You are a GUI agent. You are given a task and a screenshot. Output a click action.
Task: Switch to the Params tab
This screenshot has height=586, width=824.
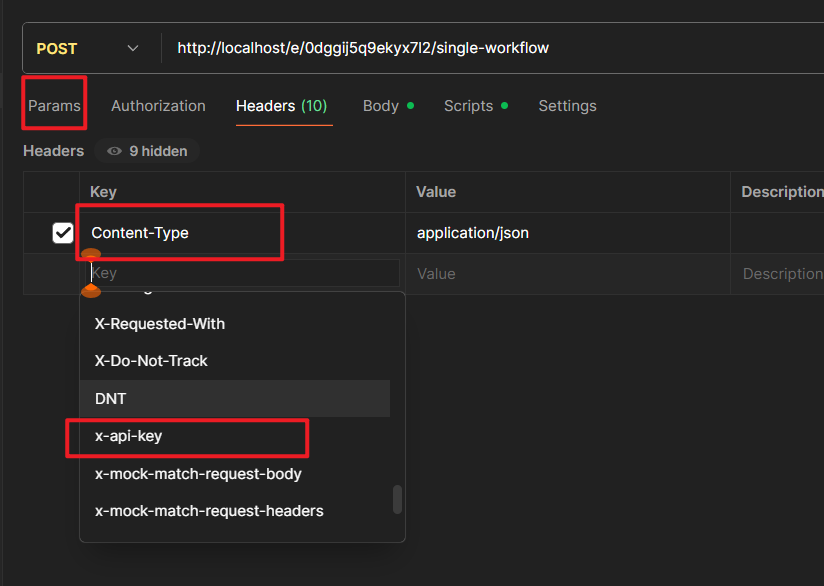[54, 106]
